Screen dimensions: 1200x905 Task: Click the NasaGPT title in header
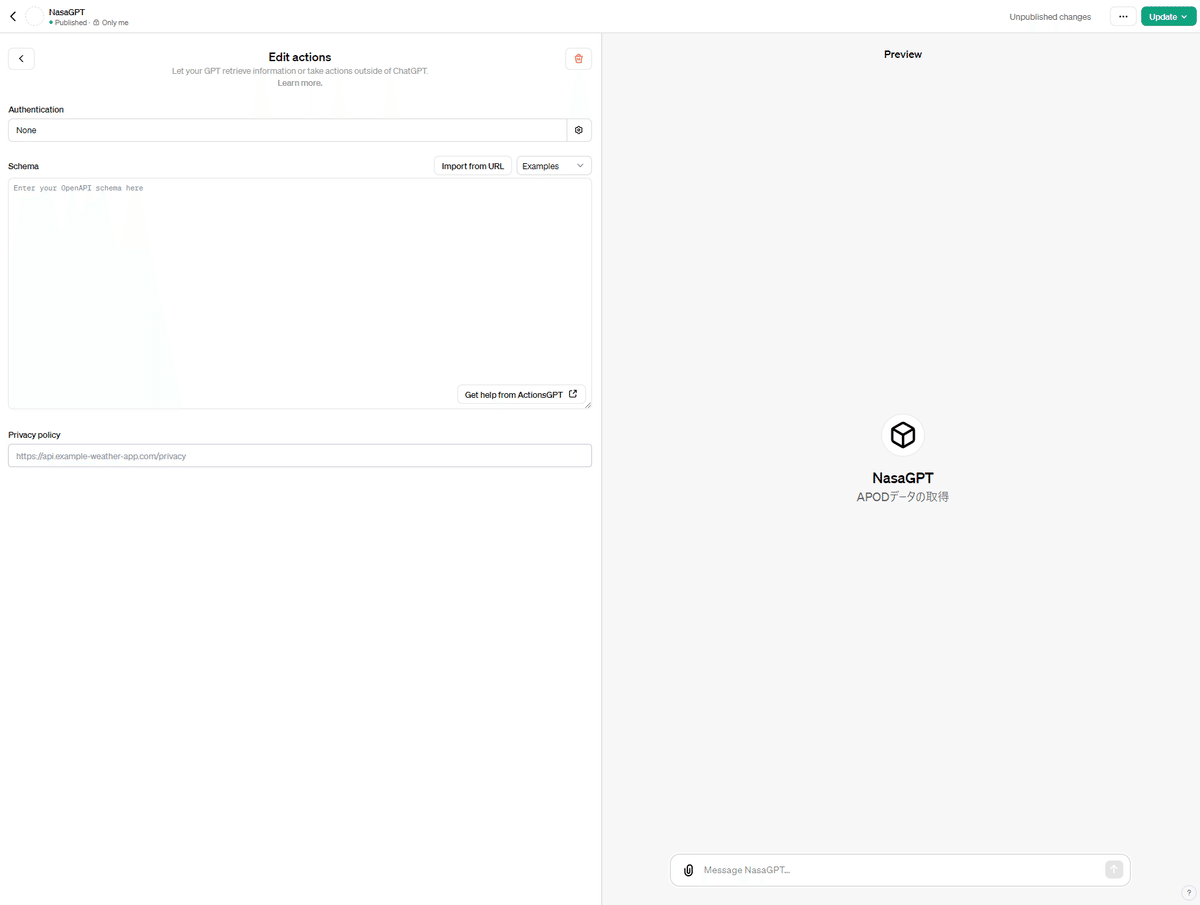click(x=67, y=12)
